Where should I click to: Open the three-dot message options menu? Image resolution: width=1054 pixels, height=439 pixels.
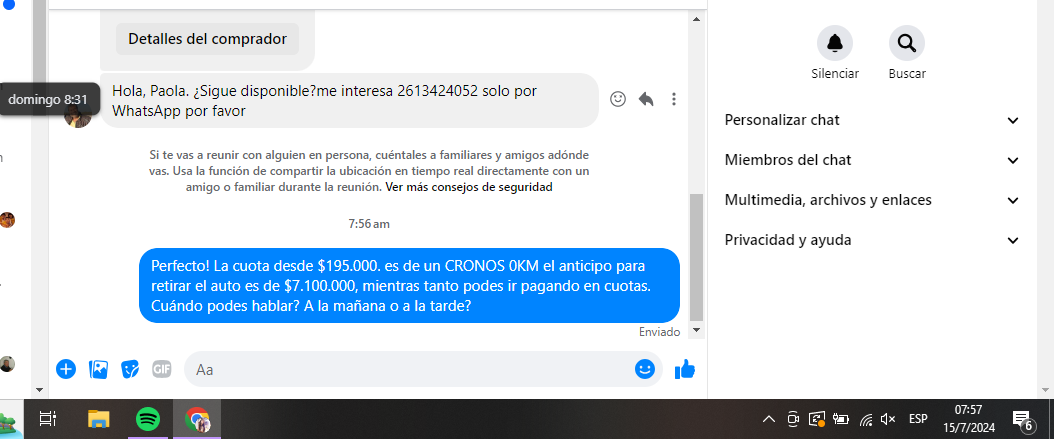(674, 99)
